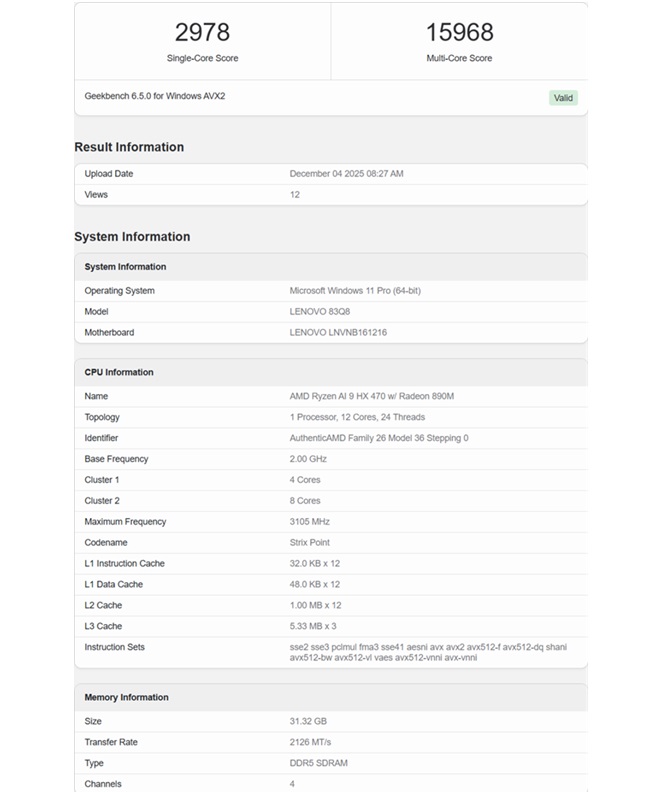
Task: Click the Memory Information table header
Action: coord(126,697)
